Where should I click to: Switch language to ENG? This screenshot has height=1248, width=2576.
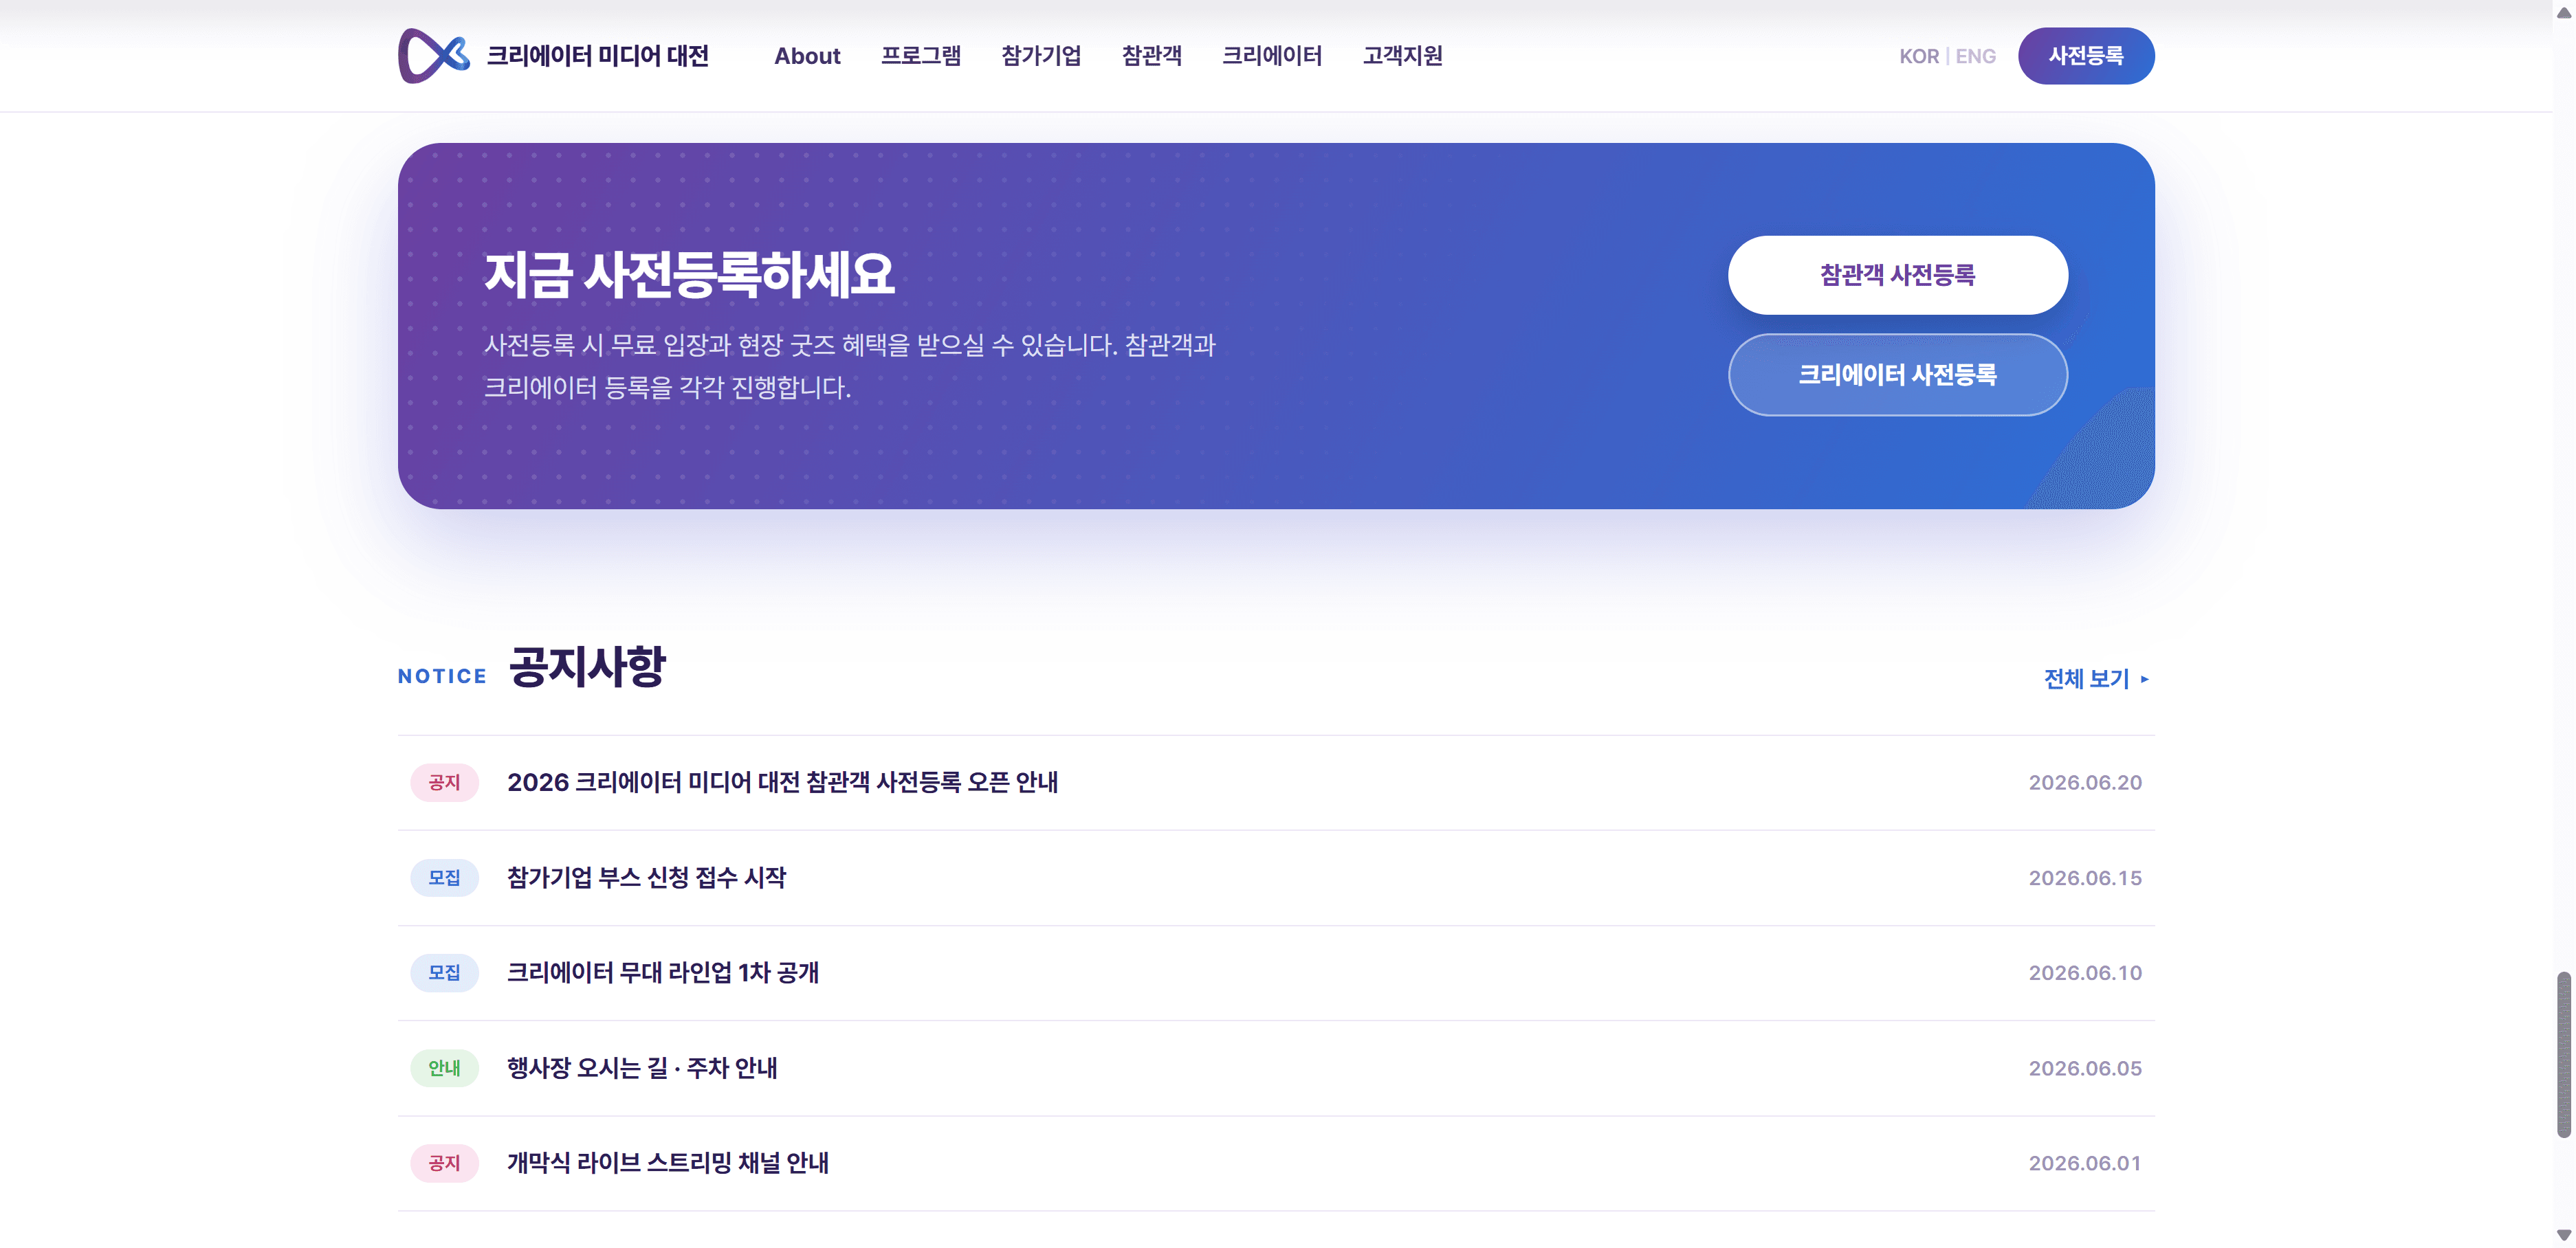(x=1975, y=56)
